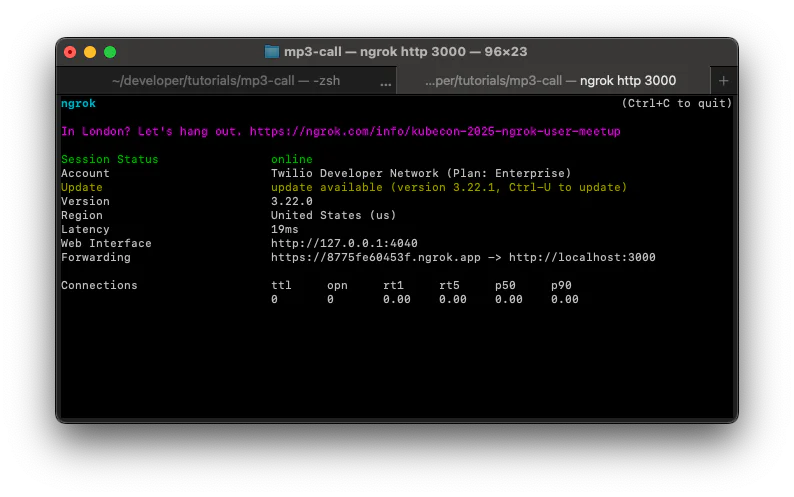This screenshot has width=794, height=497.
Task: Click the 'In London? Let's hang out.' message
Action: click(x=151, y=131)
